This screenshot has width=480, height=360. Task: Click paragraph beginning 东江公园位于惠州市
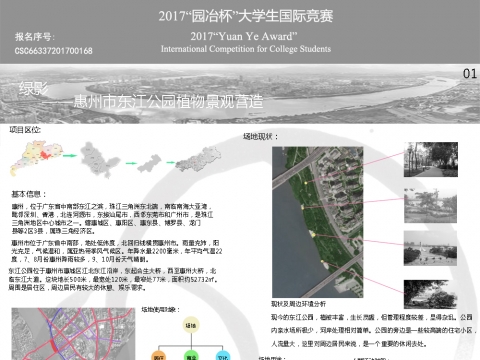[x=113, y=279]
